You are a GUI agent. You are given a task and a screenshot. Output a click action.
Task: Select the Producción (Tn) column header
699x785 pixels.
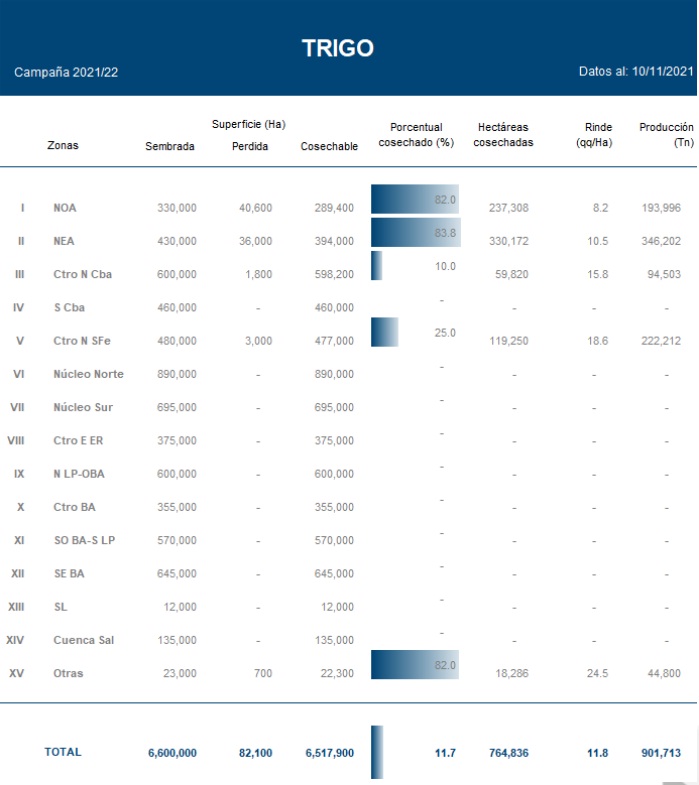point(666,135)
